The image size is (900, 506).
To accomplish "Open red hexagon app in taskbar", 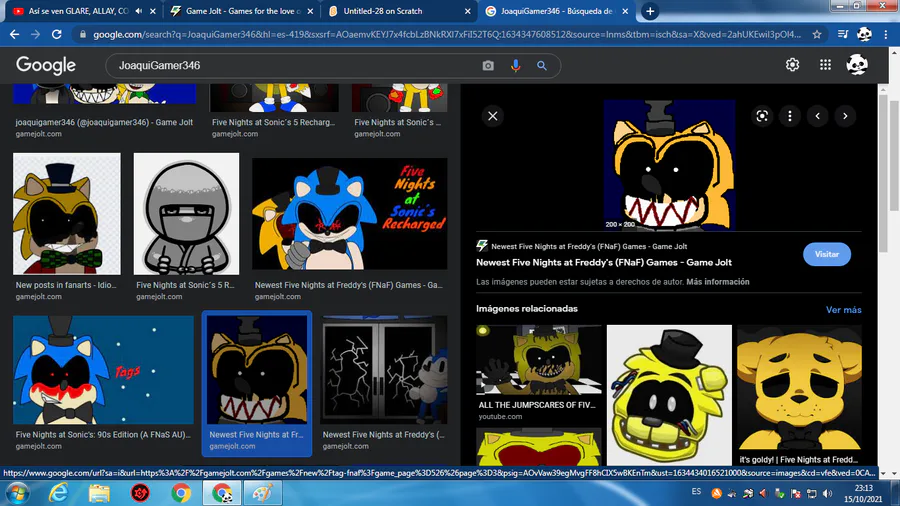I will 139,493.
